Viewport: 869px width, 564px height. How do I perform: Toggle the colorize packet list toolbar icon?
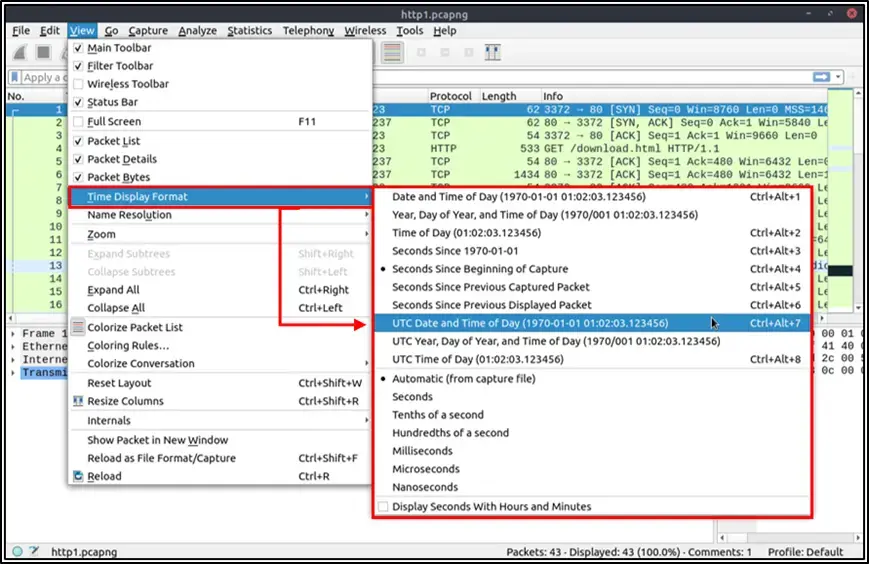tap(392, 53)
